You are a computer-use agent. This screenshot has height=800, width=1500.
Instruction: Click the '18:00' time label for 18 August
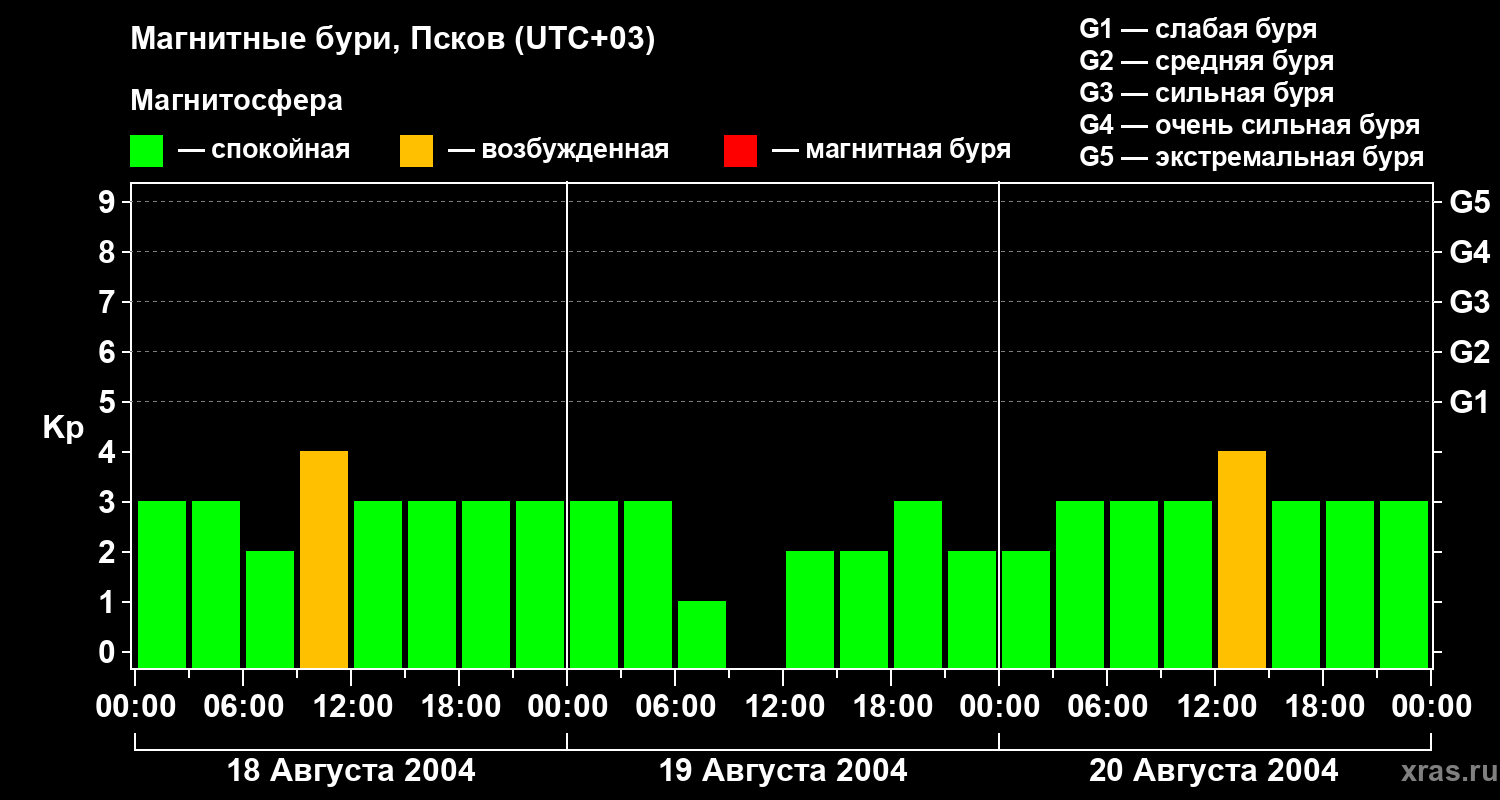pos(459,707)
